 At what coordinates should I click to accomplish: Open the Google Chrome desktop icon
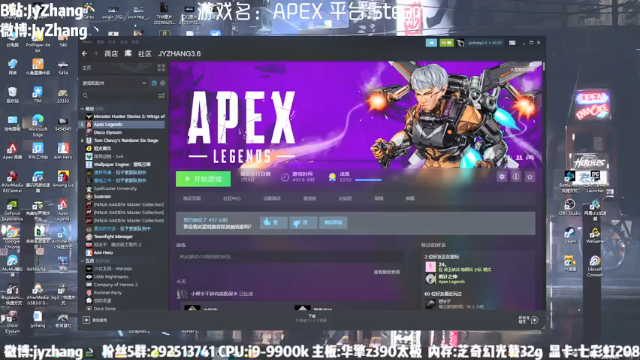click(12, 236)
